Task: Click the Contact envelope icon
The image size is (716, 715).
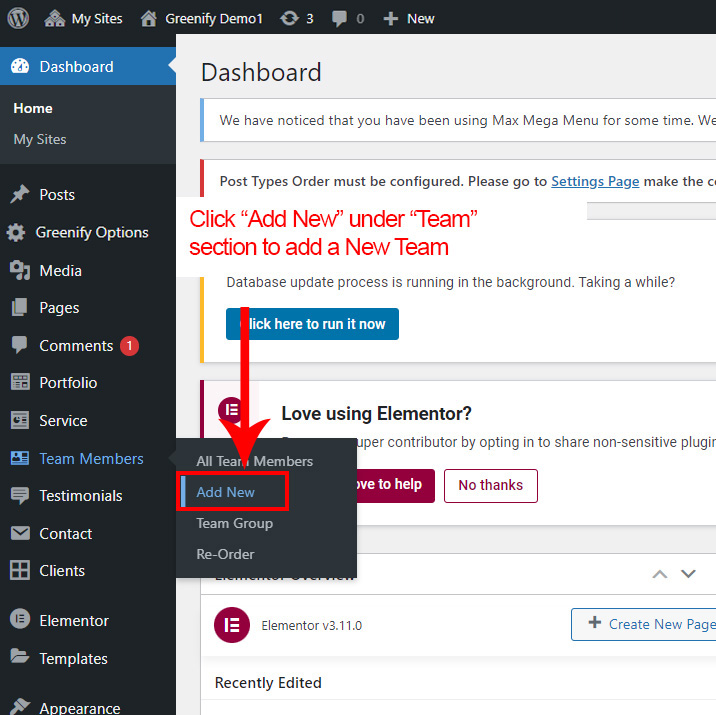Action: point(19,534)
